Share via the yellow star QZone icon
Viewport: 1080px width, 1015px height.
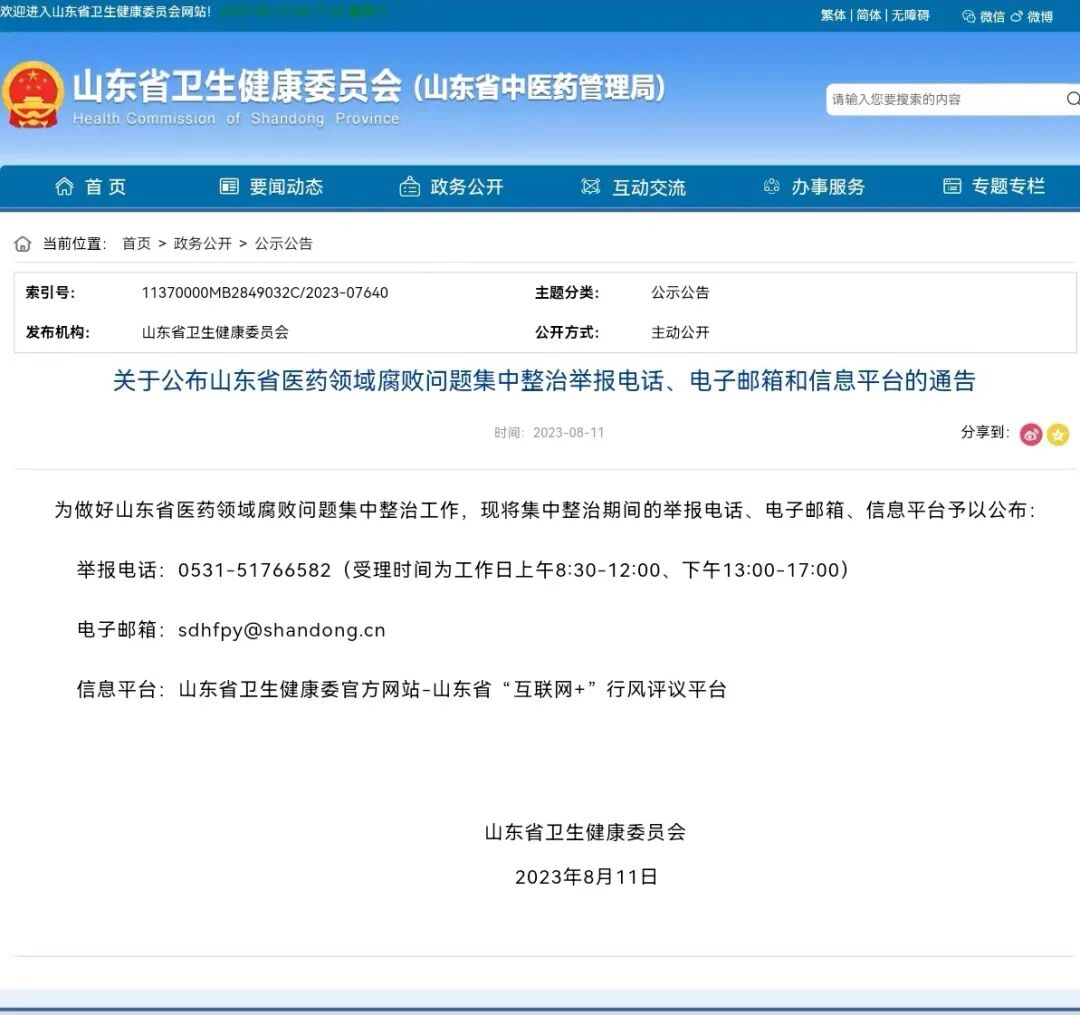[1058, 435]
